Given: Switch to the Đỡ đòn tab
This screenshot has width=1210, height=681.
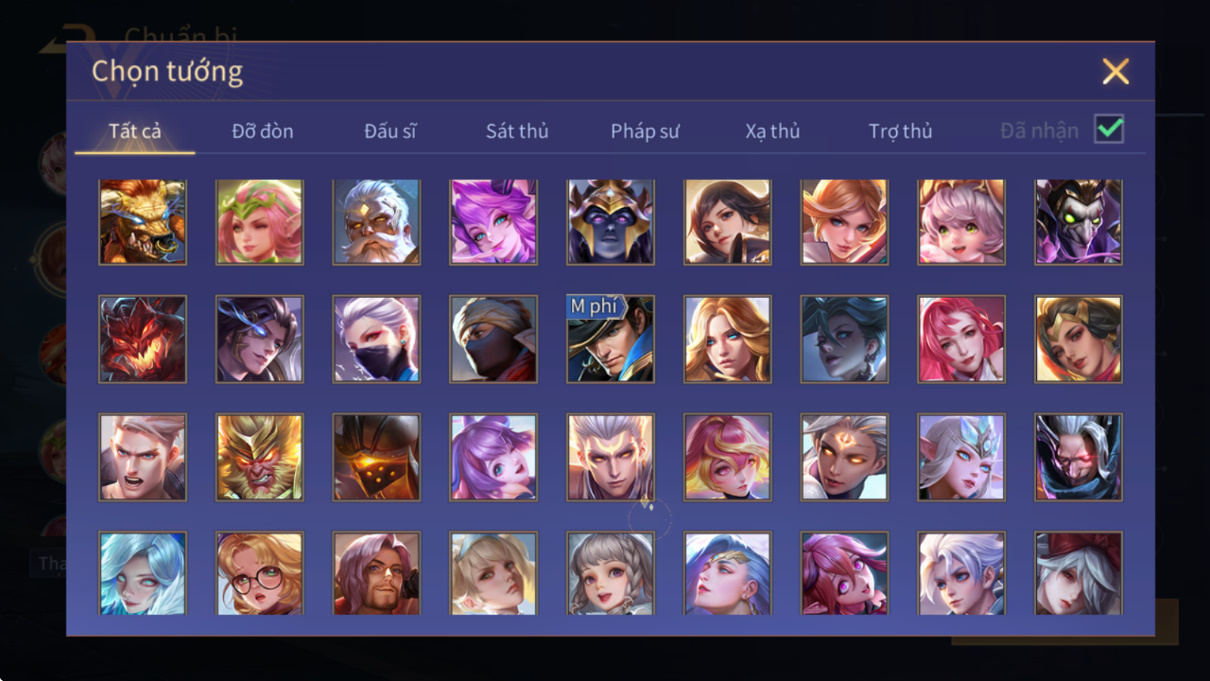Looking at the screenshot, I should coord(262,131).
